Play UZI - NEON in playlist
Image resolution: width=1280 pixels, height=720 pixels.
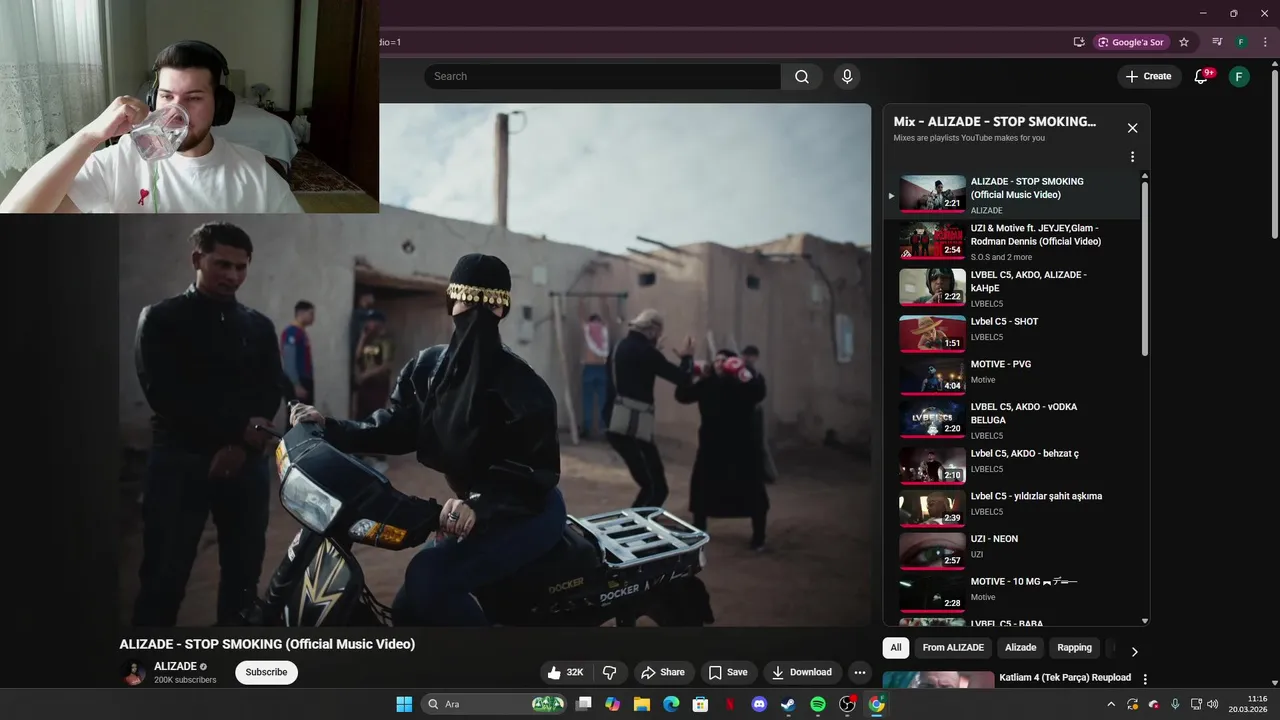pyautogui.click(x=1012, y=551)
